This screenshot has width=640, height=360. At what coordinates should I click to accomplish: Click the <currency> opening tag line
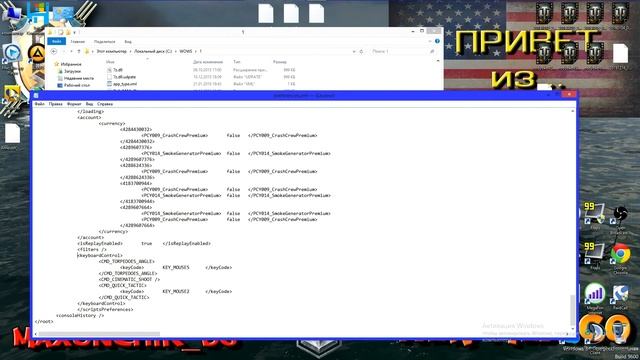coord(112,123)
